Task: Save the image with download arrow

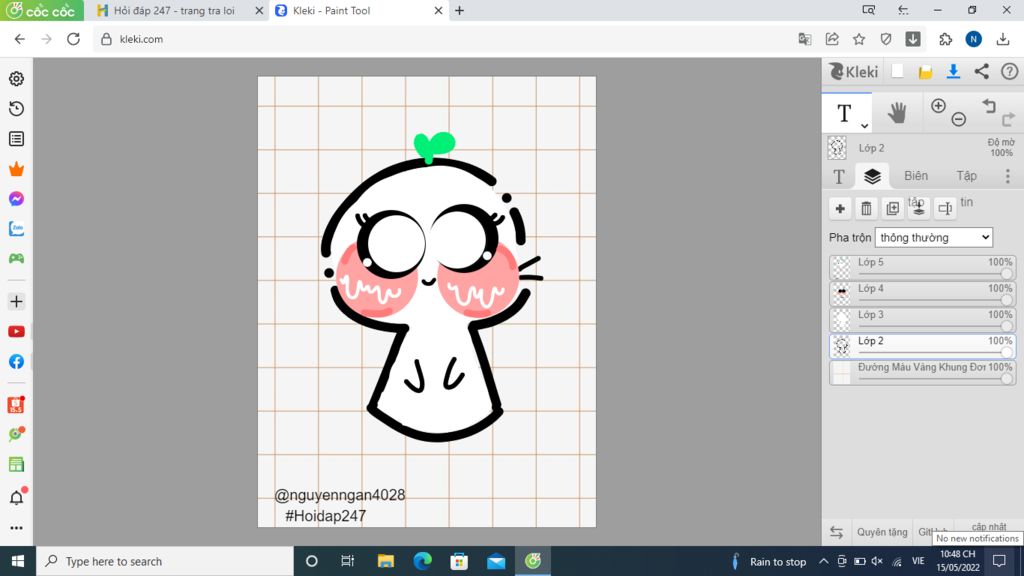Action: pos(953,71)
